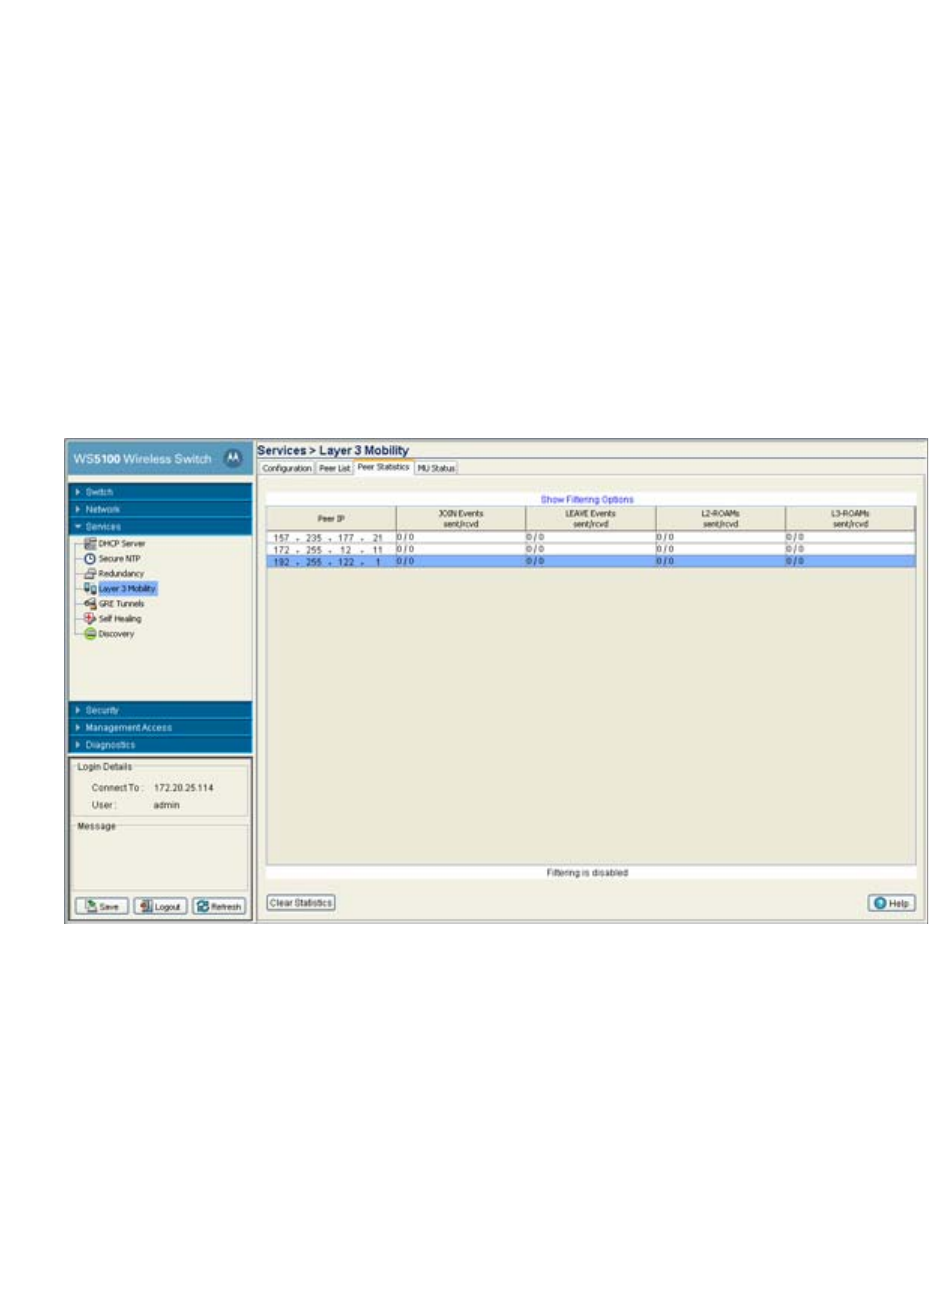Click the Self Healing icon
Viewport: 936px width, 1296px height.
click(90, 619)
